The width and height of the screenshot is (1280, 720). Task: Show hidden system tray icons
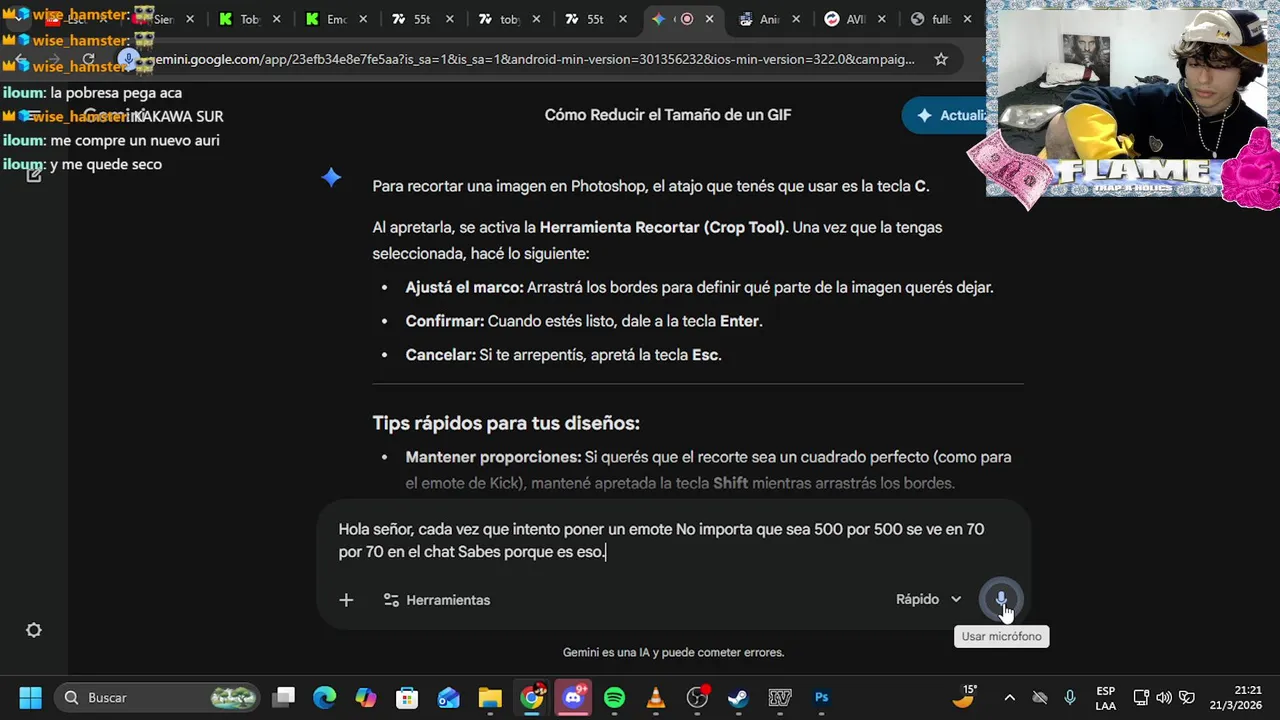pyautogui.click(x=1009, y=697)
